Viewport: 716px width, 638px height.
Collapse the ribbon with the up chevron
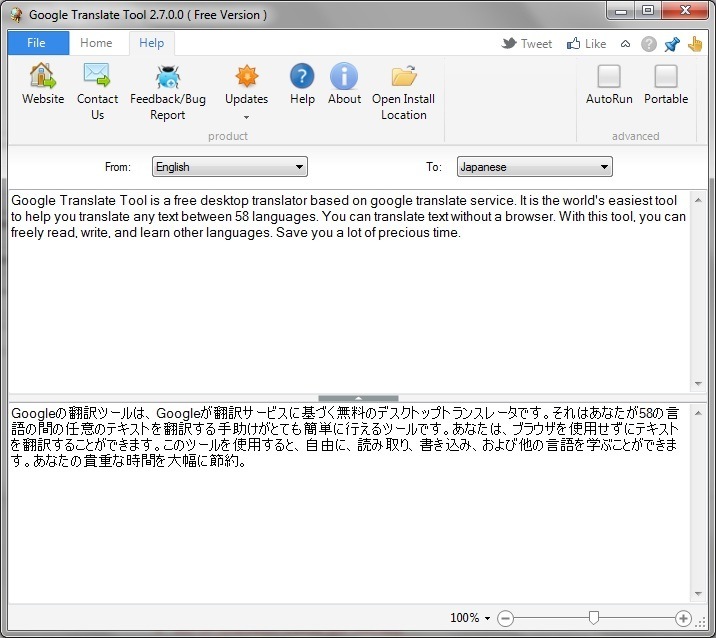click(x=626, y=43)
